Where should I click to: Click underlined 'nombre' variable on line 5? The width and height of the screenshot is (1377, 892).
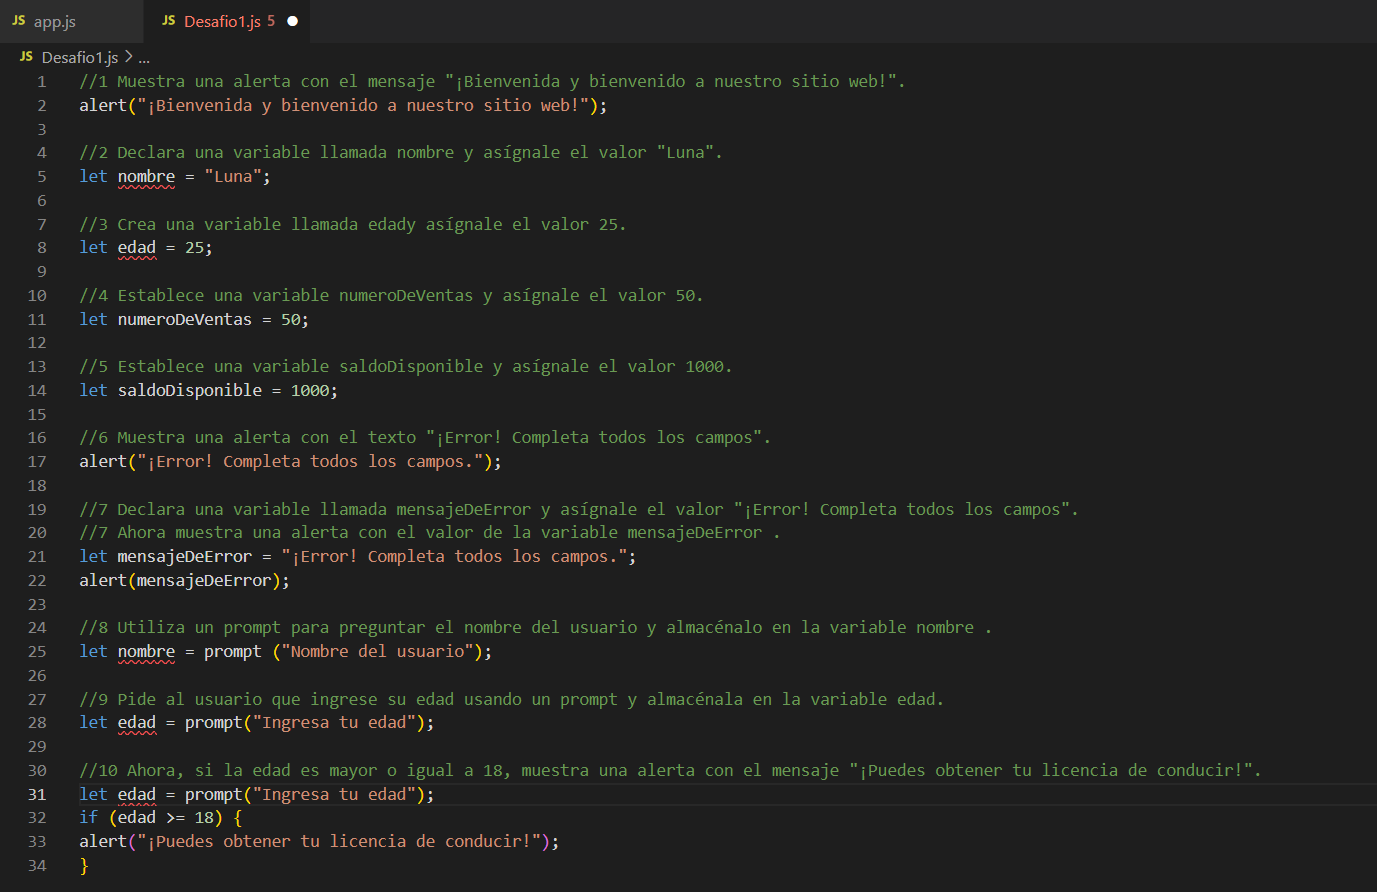click(x=146, y=177)
